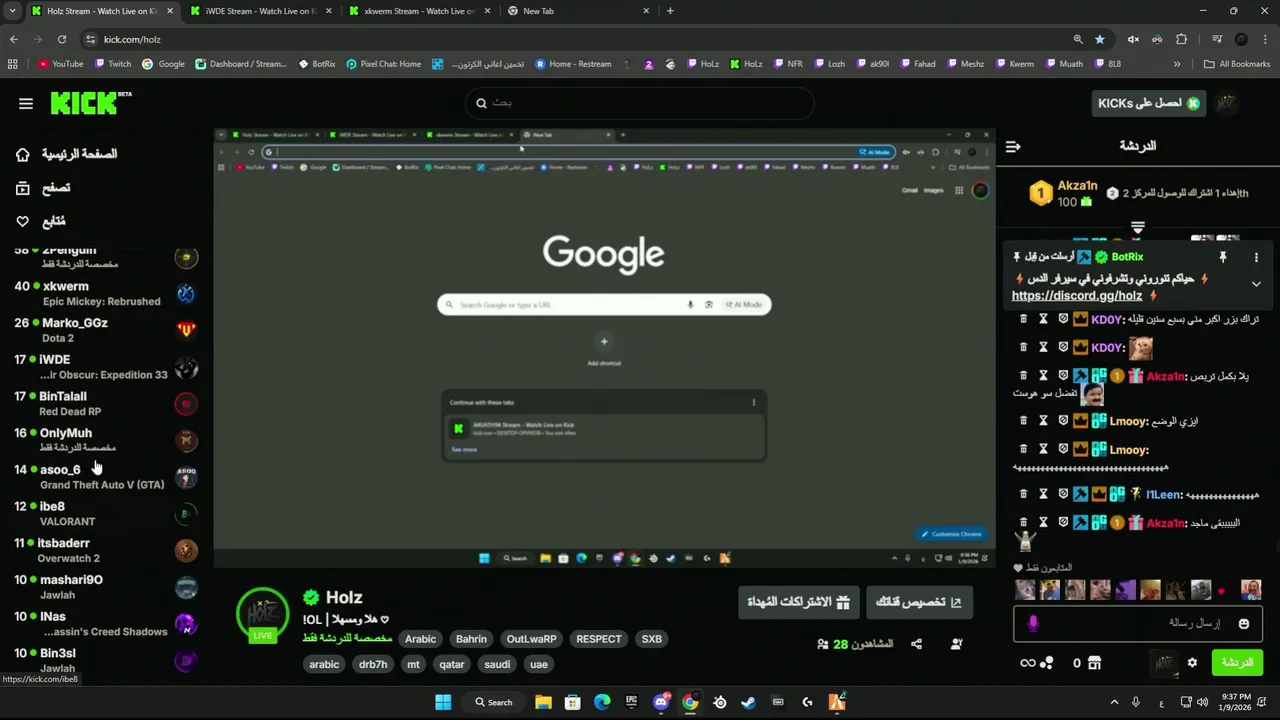Open the Windows Start menu

pyautogui.click(x=443, y=702)
